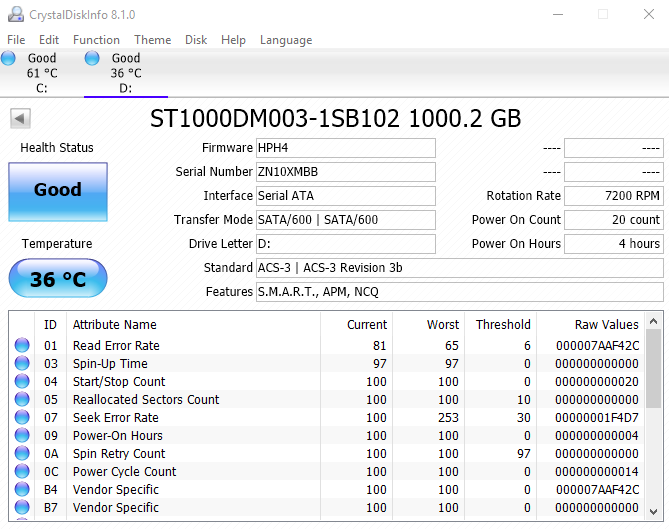Go to previous disk with left arrow
Viewport: 669px width, 529px height.
[20, 118]
